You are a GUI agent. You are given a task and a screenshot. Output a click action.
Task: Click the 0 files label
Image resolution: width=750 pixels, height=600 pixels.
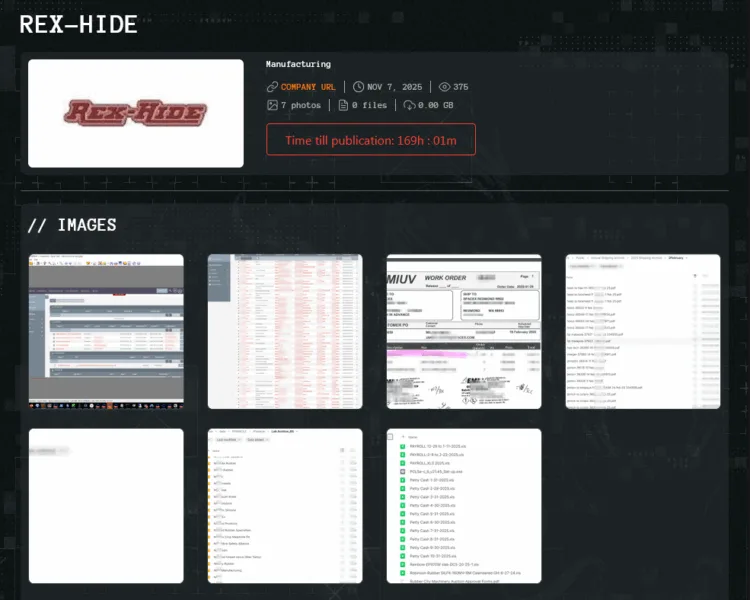click(369, 105)
